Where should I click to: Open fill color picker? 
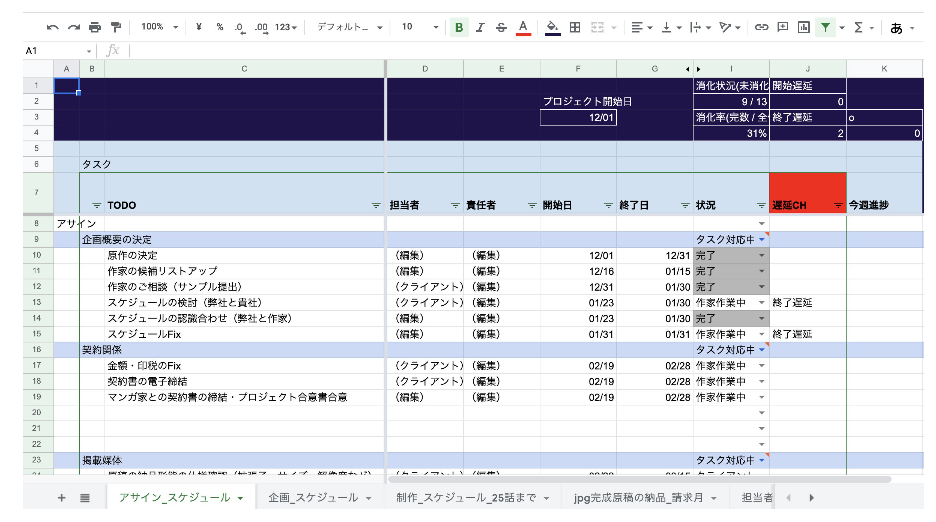tap(553, 27)
